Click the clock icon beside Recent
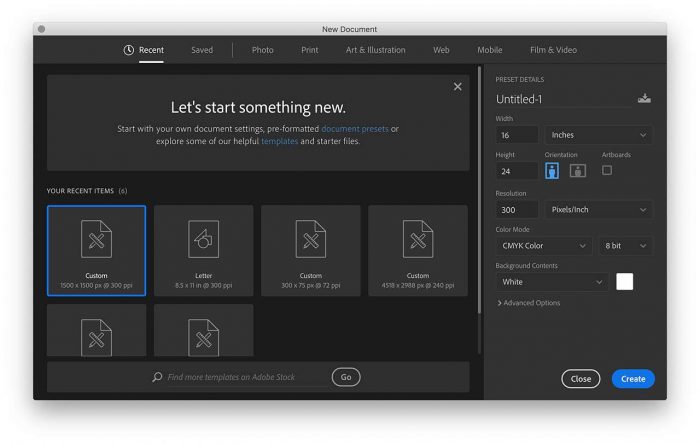700x444 pixels. [129, 50]
